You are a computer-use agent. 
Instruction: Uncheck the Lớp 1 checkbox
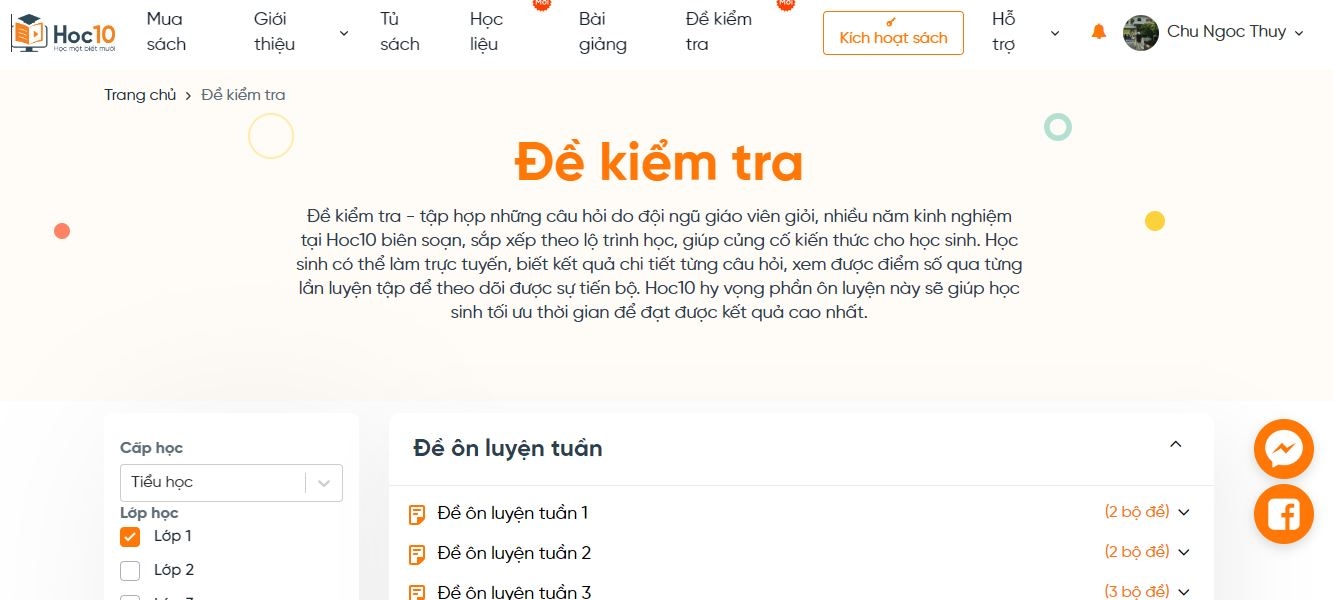point(130,537)
